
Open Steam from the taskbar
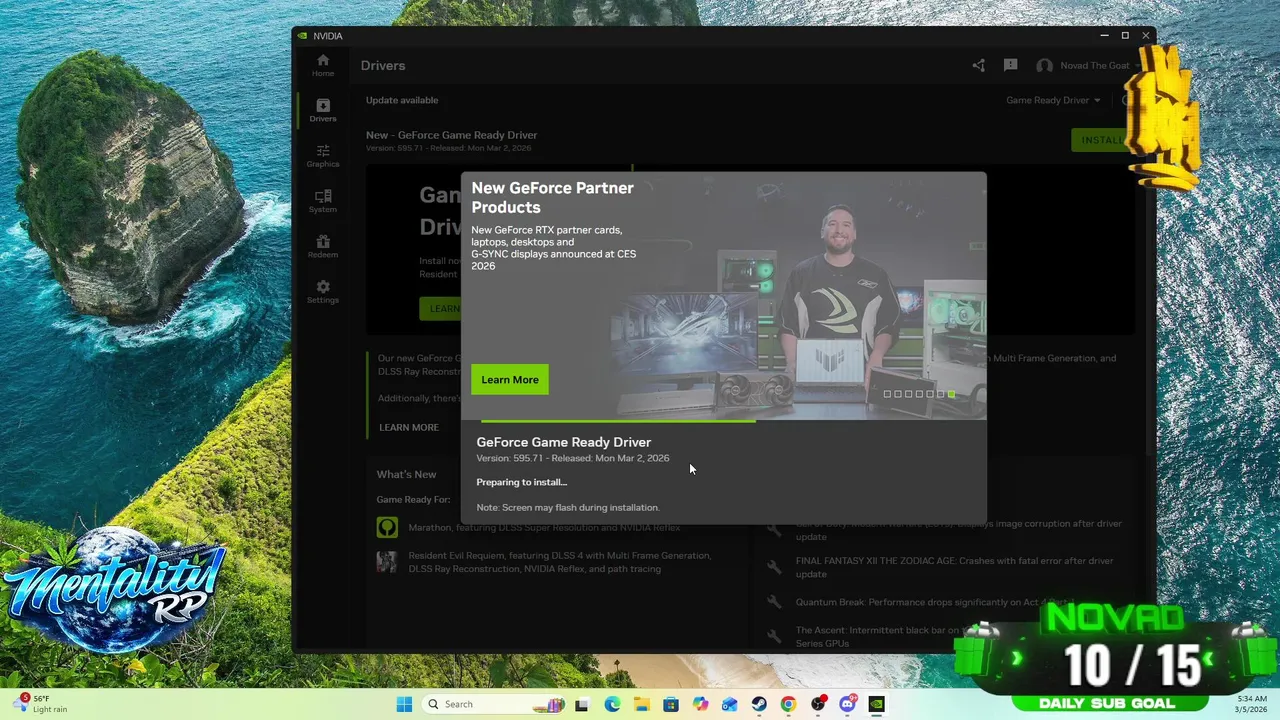(759, 704)
